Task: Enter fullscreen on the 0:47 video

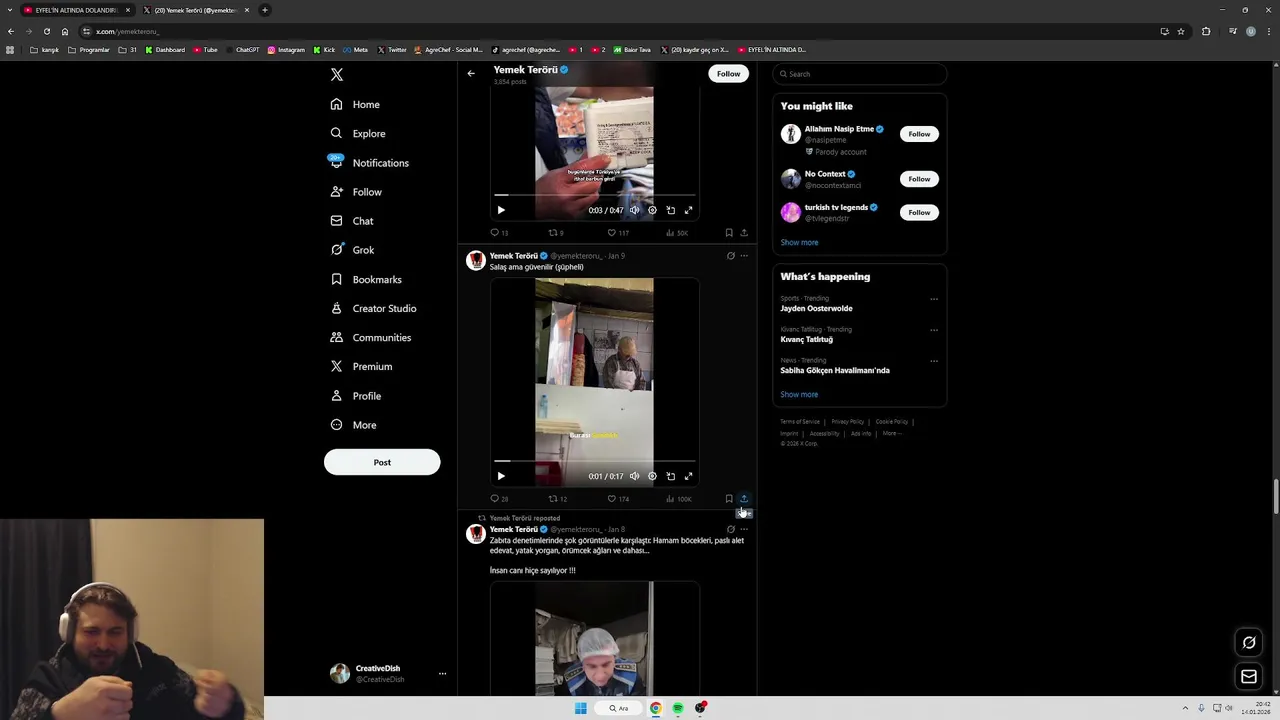Action: (688, 210)
